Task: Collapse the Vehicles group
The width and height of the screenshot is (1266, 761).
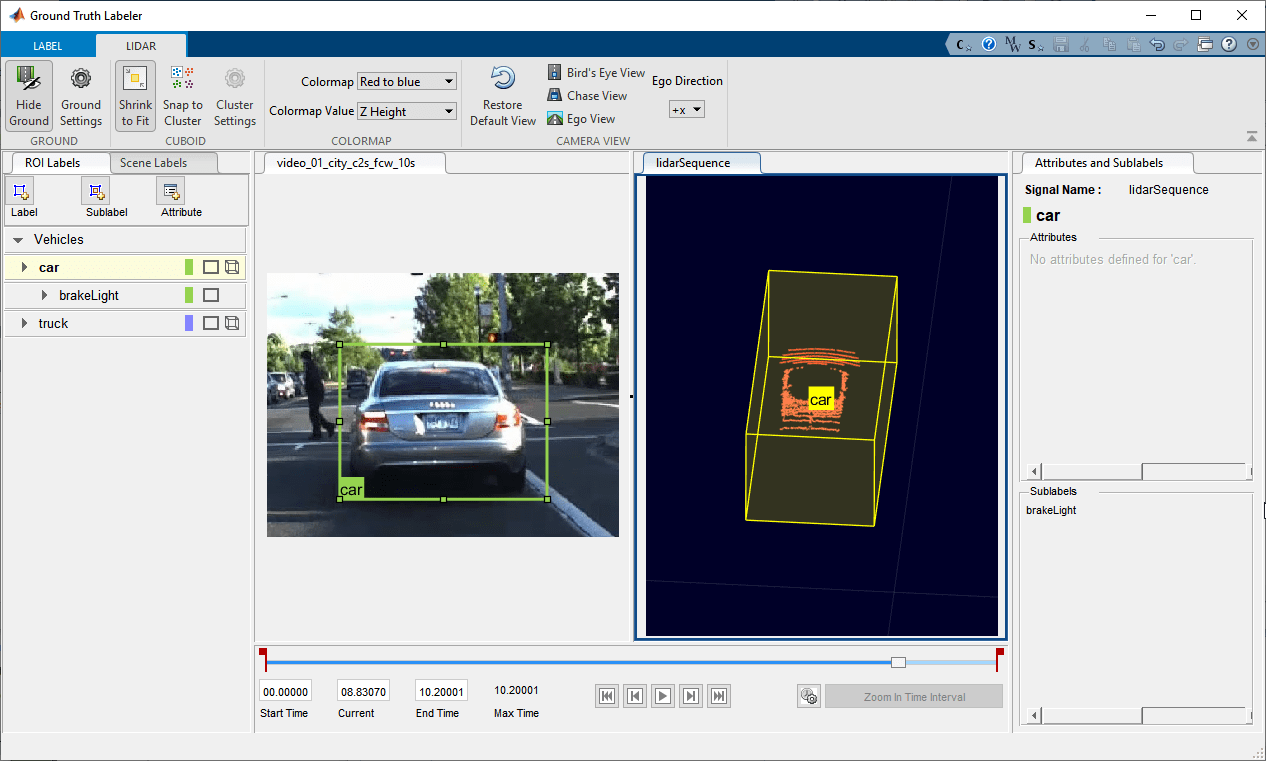Action: [19, 240]
